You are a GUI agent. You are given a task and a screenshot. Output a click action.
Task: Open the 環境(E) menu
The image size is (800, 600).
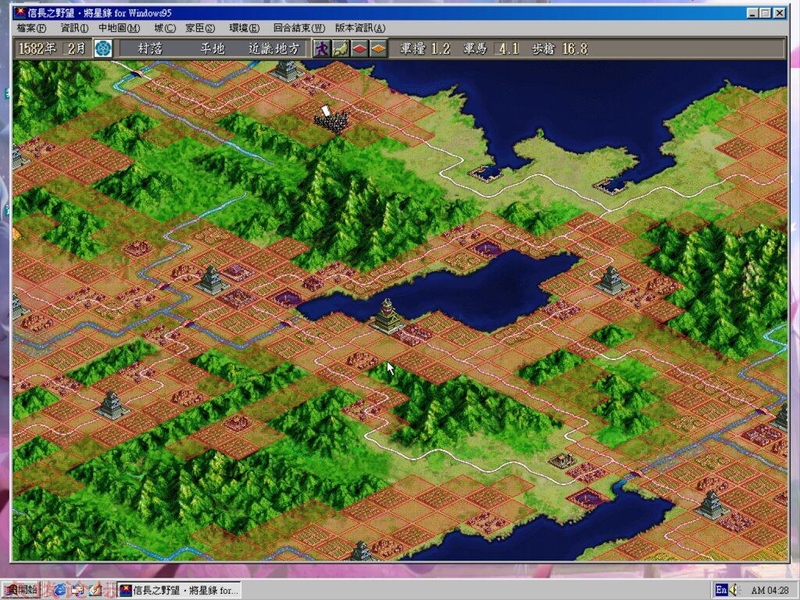point(244,28)
